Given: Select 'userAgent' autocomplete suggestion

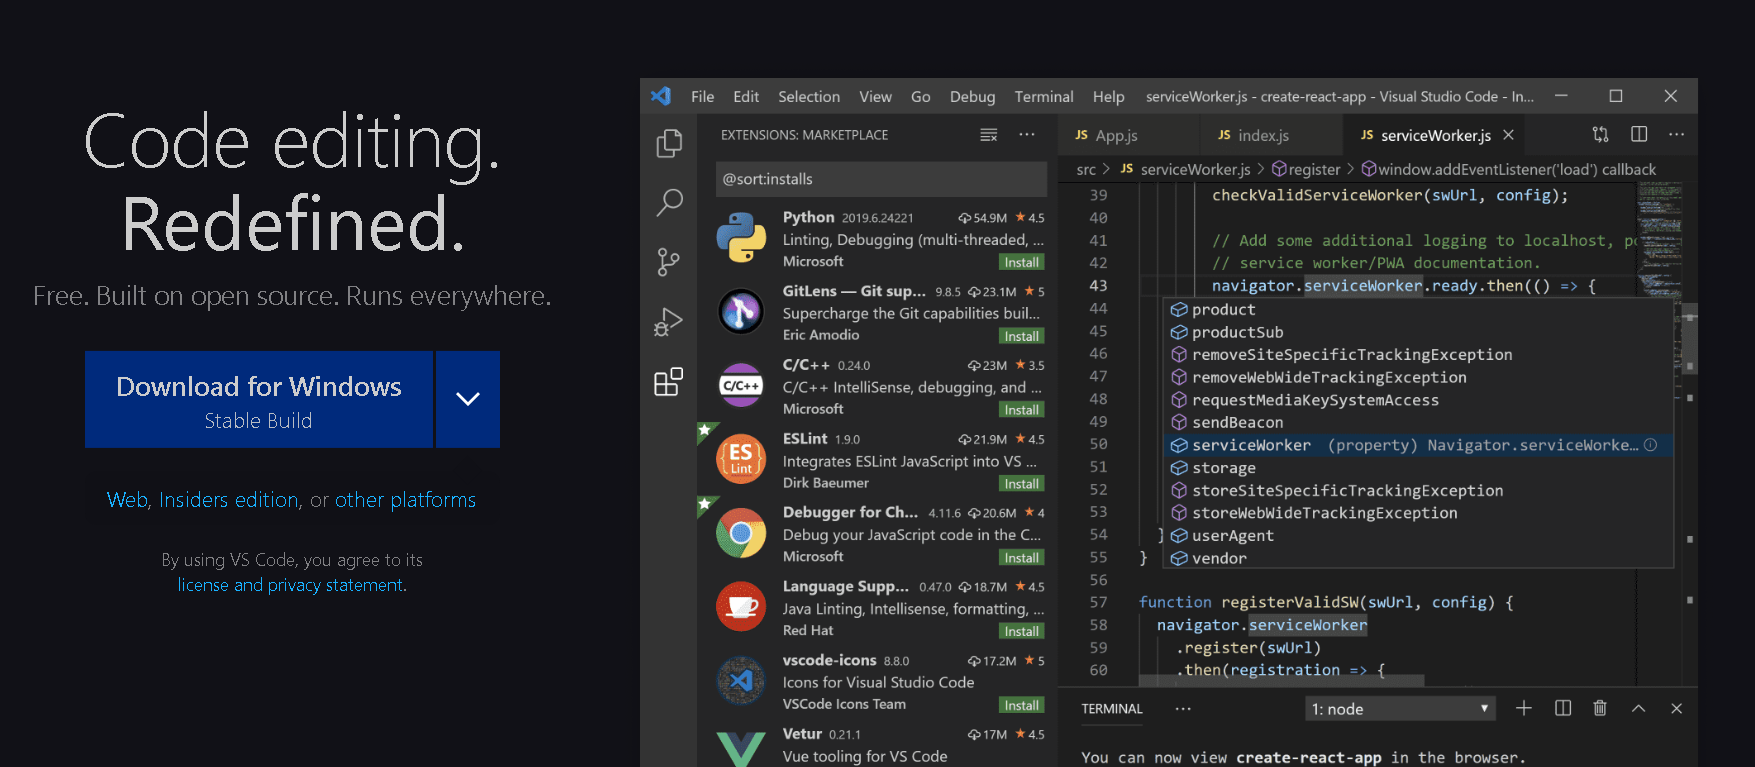Looking at the screenshot, I should pos(1419,536).
